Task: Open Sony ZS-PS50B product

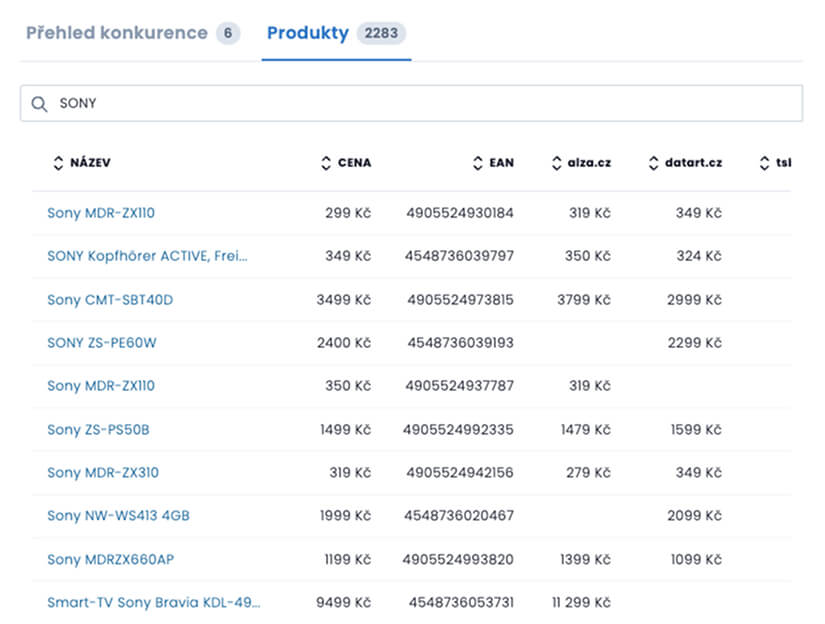Action: (x=98, y=430)
